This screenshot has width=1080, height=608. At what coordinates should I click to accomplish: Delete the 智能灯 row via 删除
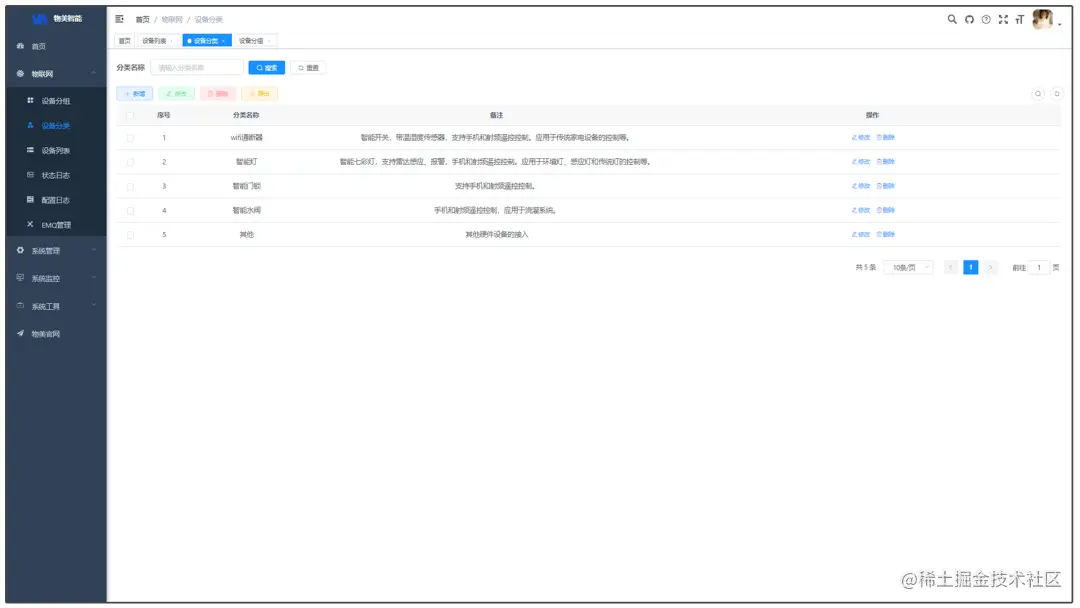pyautogui.click(x=886, y=162)
